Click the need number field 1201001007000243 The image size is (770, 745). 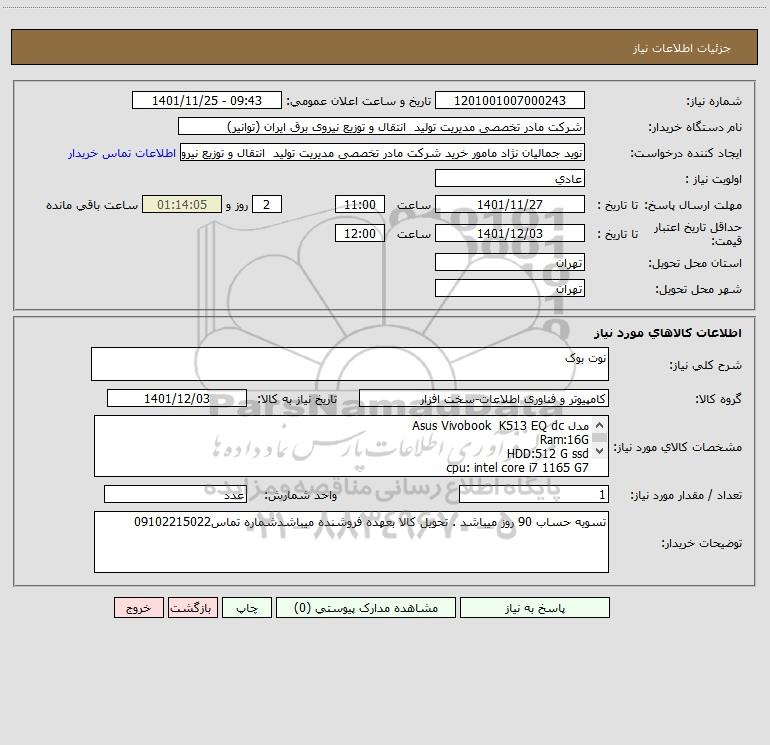510,101
